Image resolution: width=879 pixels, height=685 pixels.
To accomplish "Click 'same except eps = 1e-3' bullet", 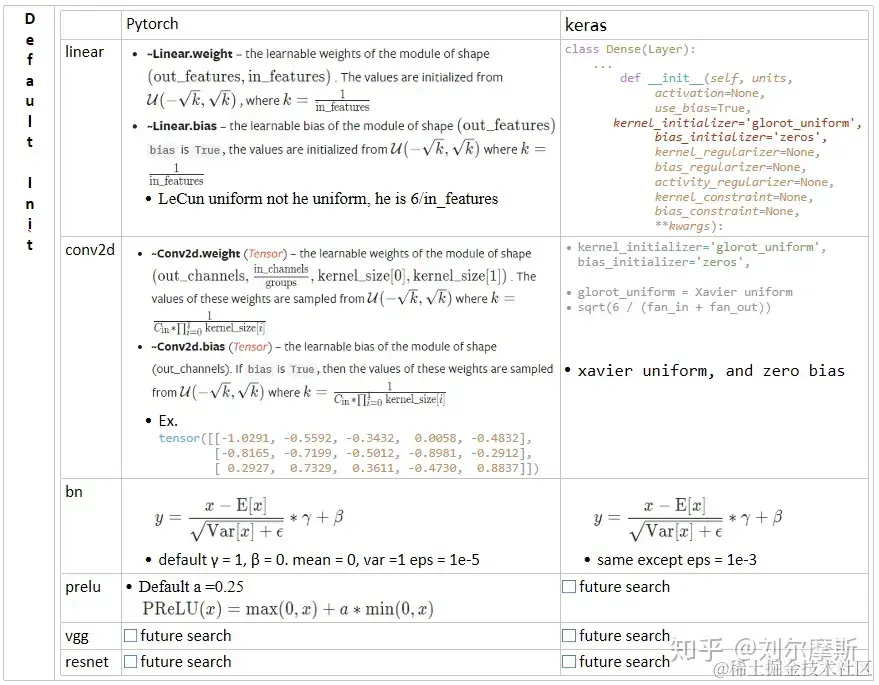I will (677, 559).
